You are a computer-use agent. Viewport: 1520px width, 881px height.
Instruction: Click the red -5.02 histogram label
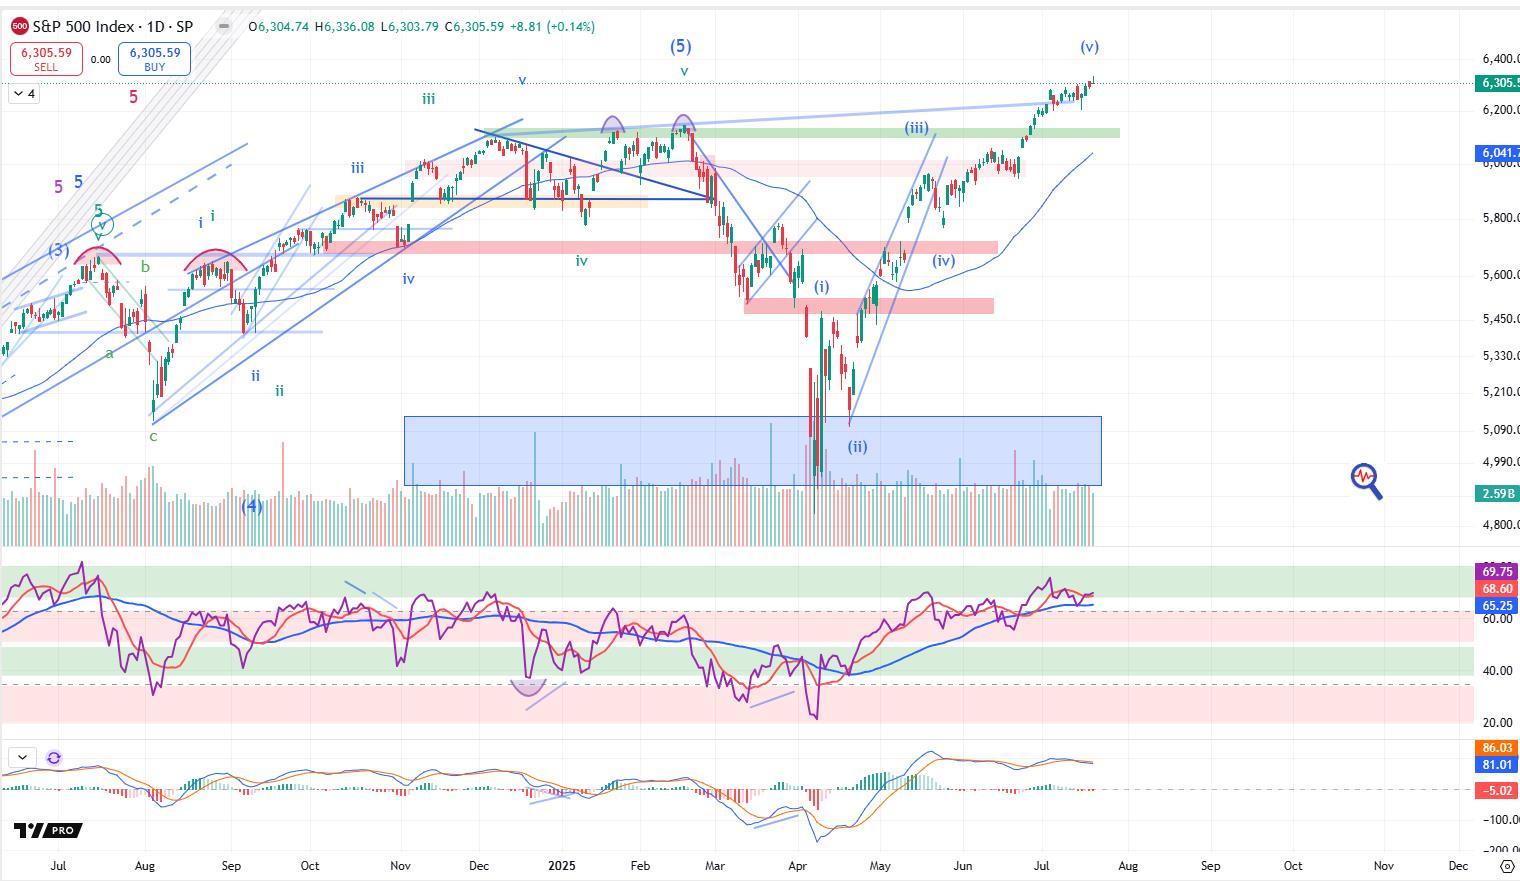(1497, 791)
